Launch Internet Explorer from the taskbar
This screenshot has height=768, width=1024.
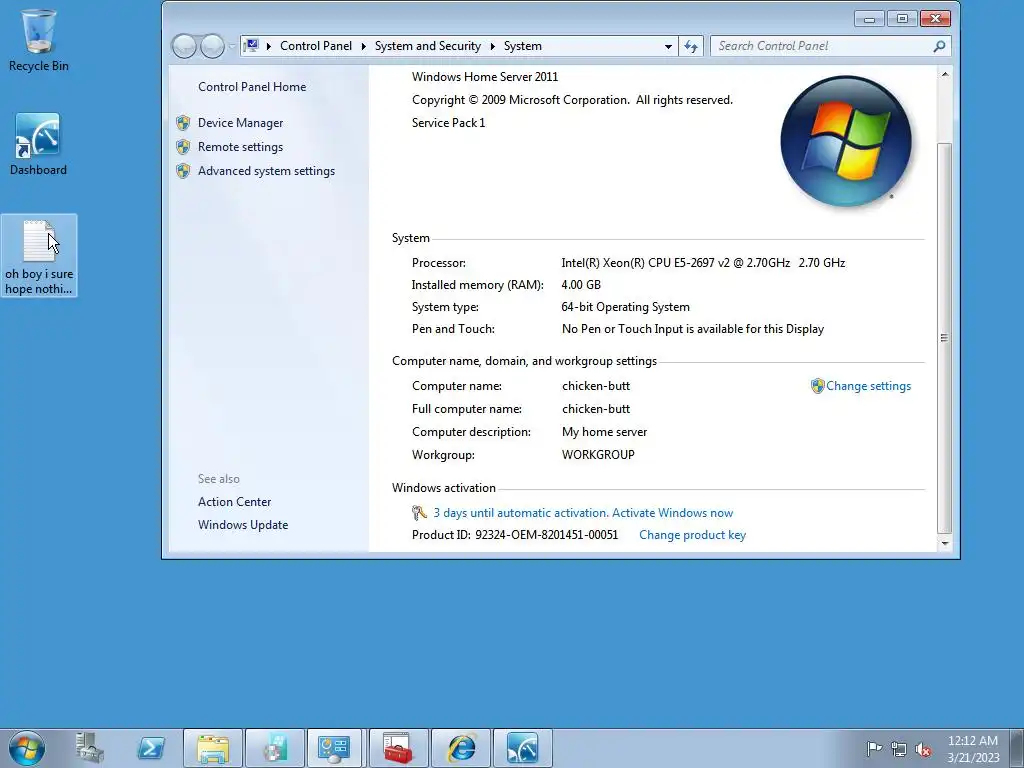pos(460,748)
